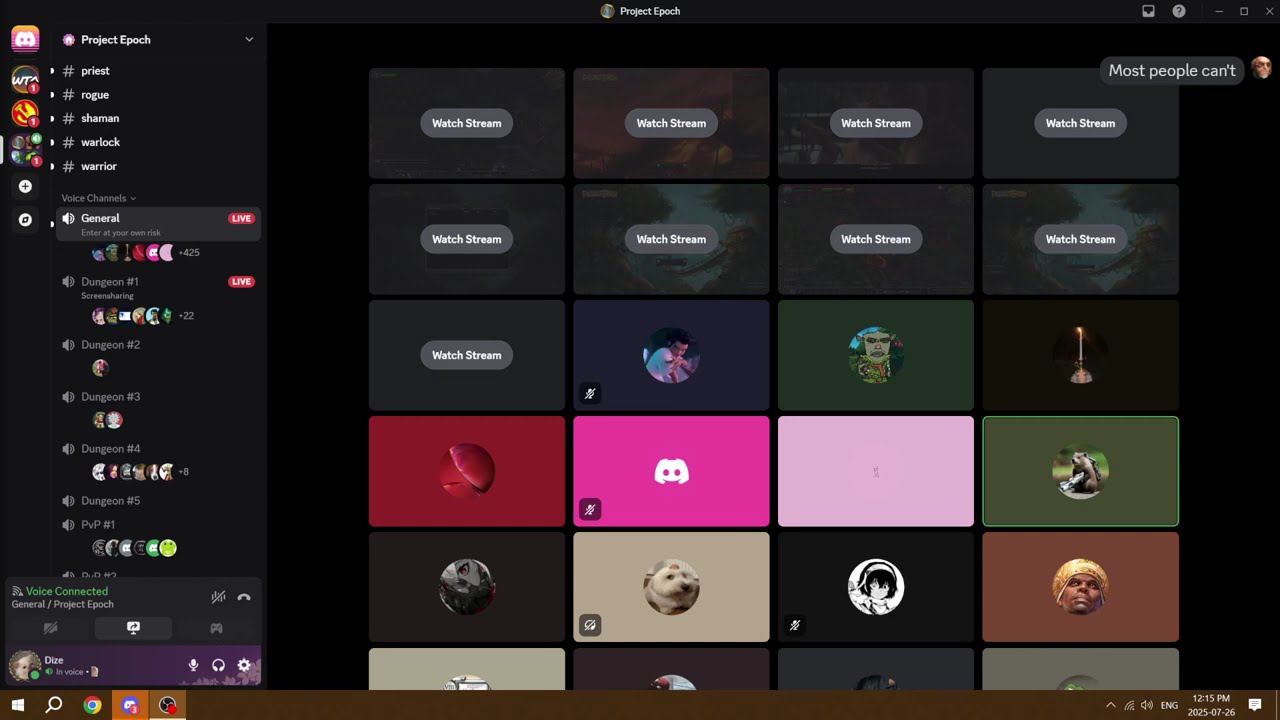The height and width of the screenshot is (720, 1280).
Task: Click the +22 overflow under Dungeon #1
Action: [186, 316]
